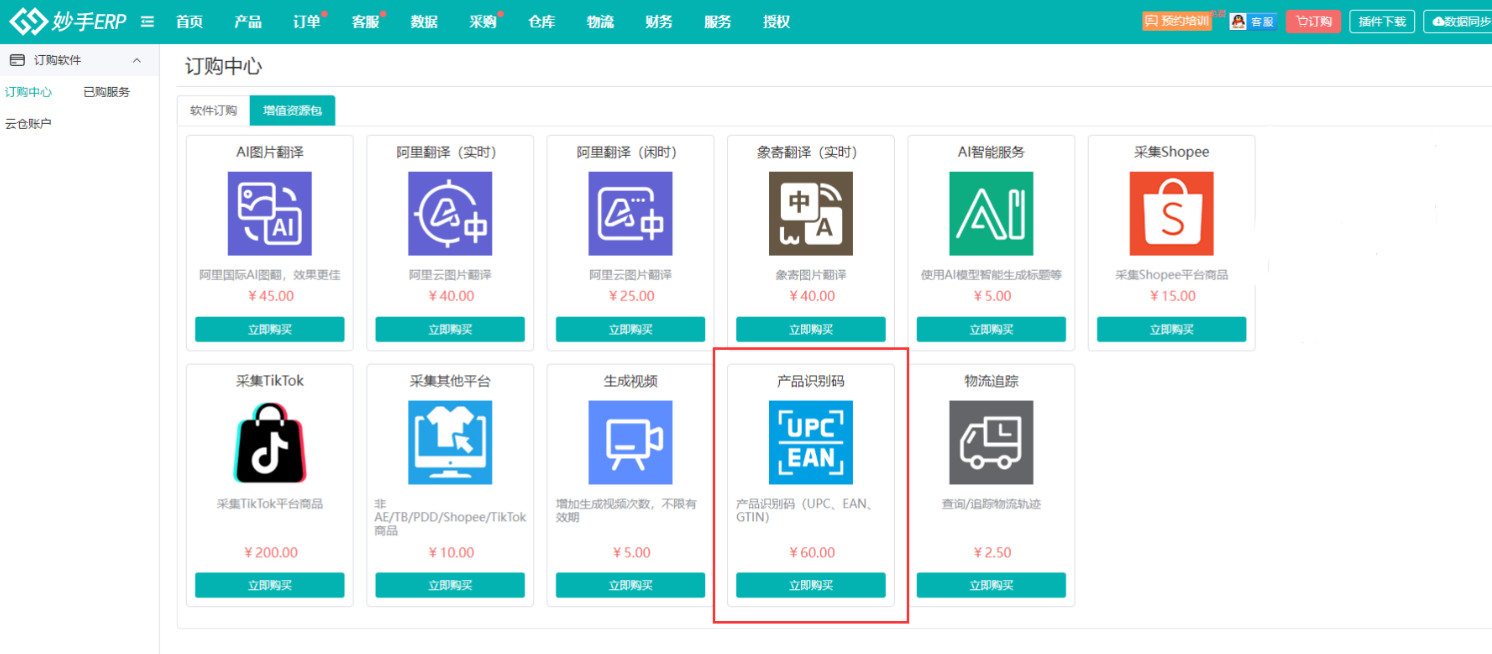Buy AI智能服务 with 立即购买
The width and height of the screenshot is (1492, 654).
click(991, 329)
